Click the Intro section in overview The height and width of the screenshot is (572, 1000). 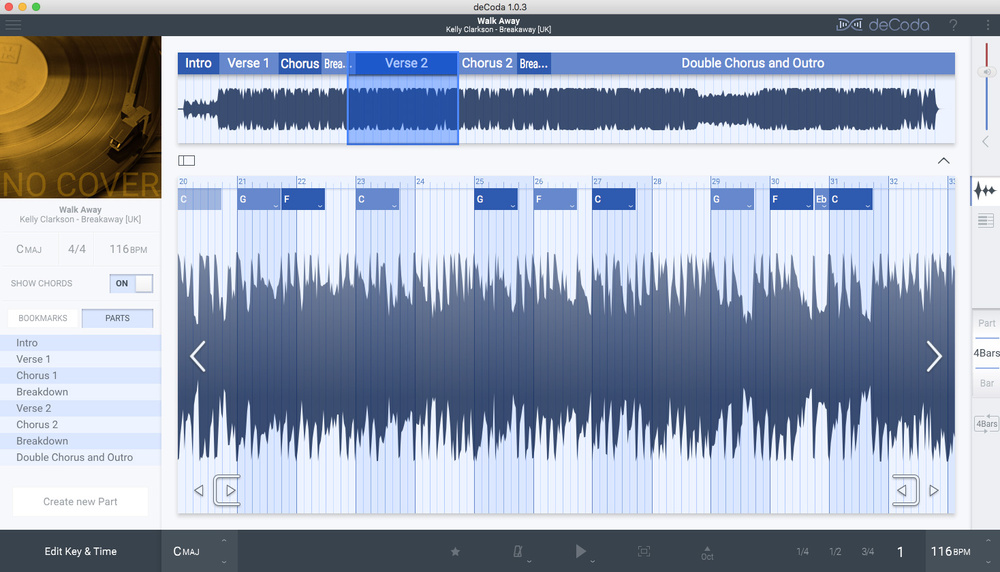point(198,63)
